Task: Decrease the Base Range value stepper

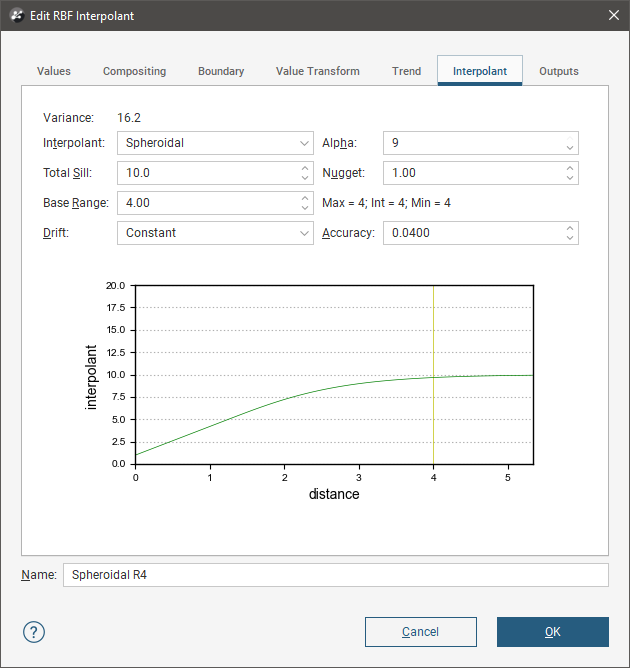Action: click(x=305, y=208)
